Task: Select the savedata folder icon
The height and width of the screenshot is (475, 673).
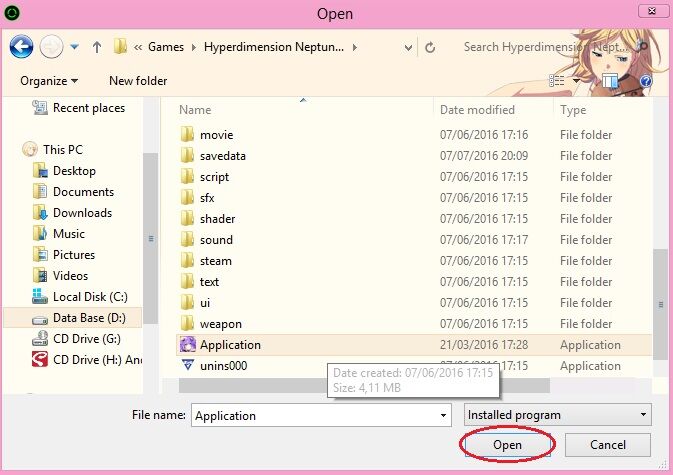Action: pyautogui.click(x=188, y=156)
